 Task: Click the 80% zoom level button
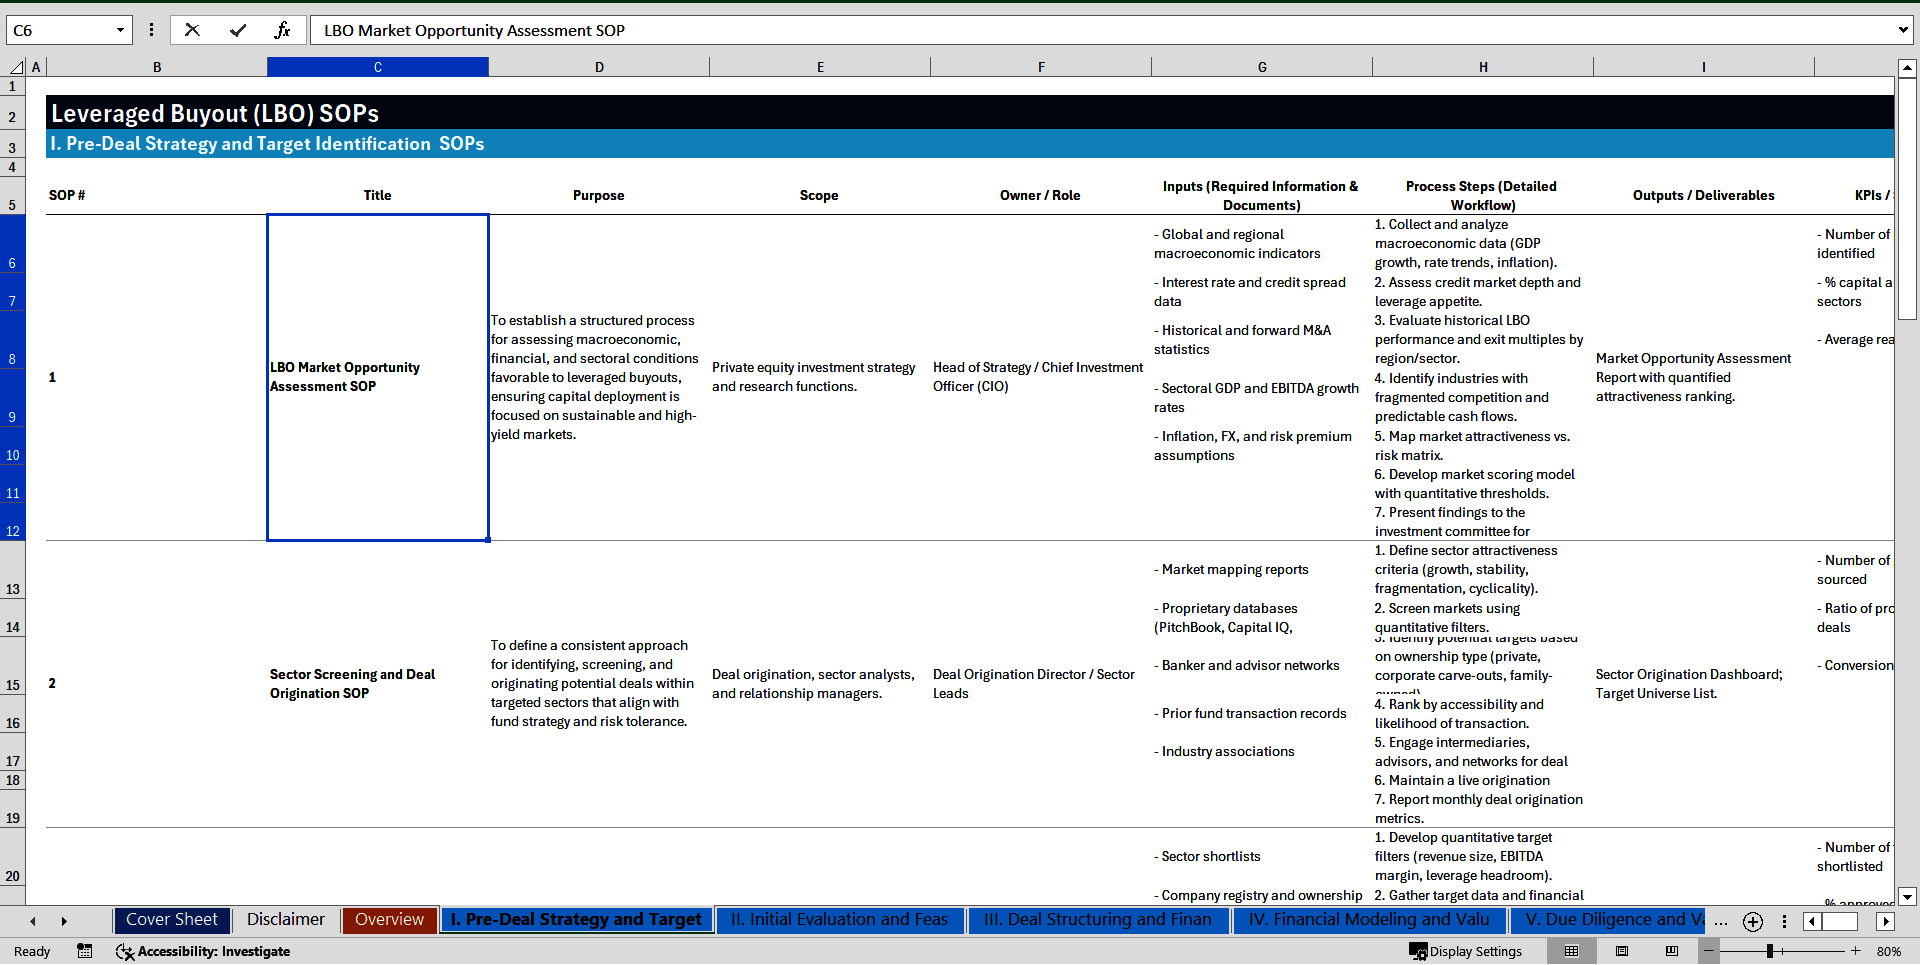(x=1888, y=951)
